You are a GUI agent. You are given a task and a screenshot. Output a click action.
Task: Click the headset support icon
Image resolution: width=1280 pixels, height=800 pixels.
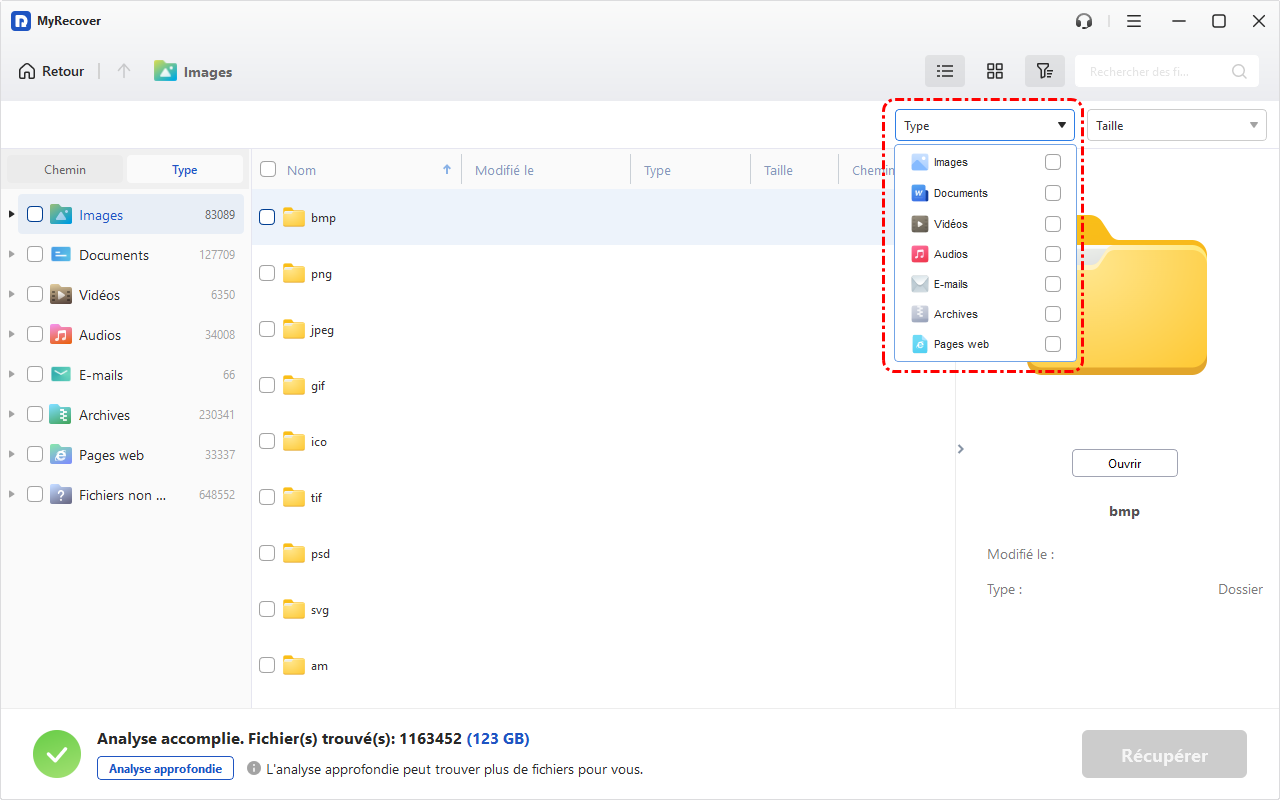(x=1083, y=21)
